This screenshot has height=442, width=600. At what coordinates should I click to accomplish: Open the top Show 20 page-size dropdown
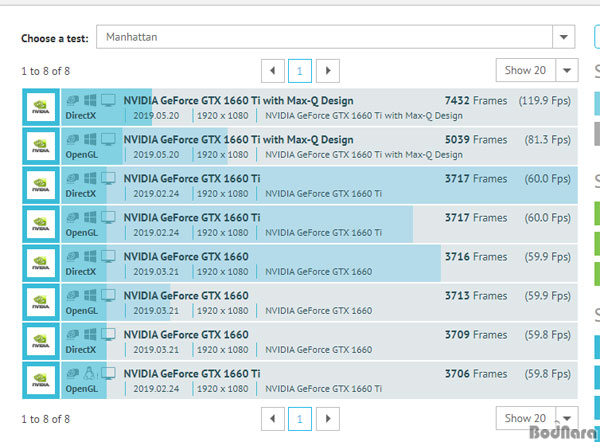point(537,70)
